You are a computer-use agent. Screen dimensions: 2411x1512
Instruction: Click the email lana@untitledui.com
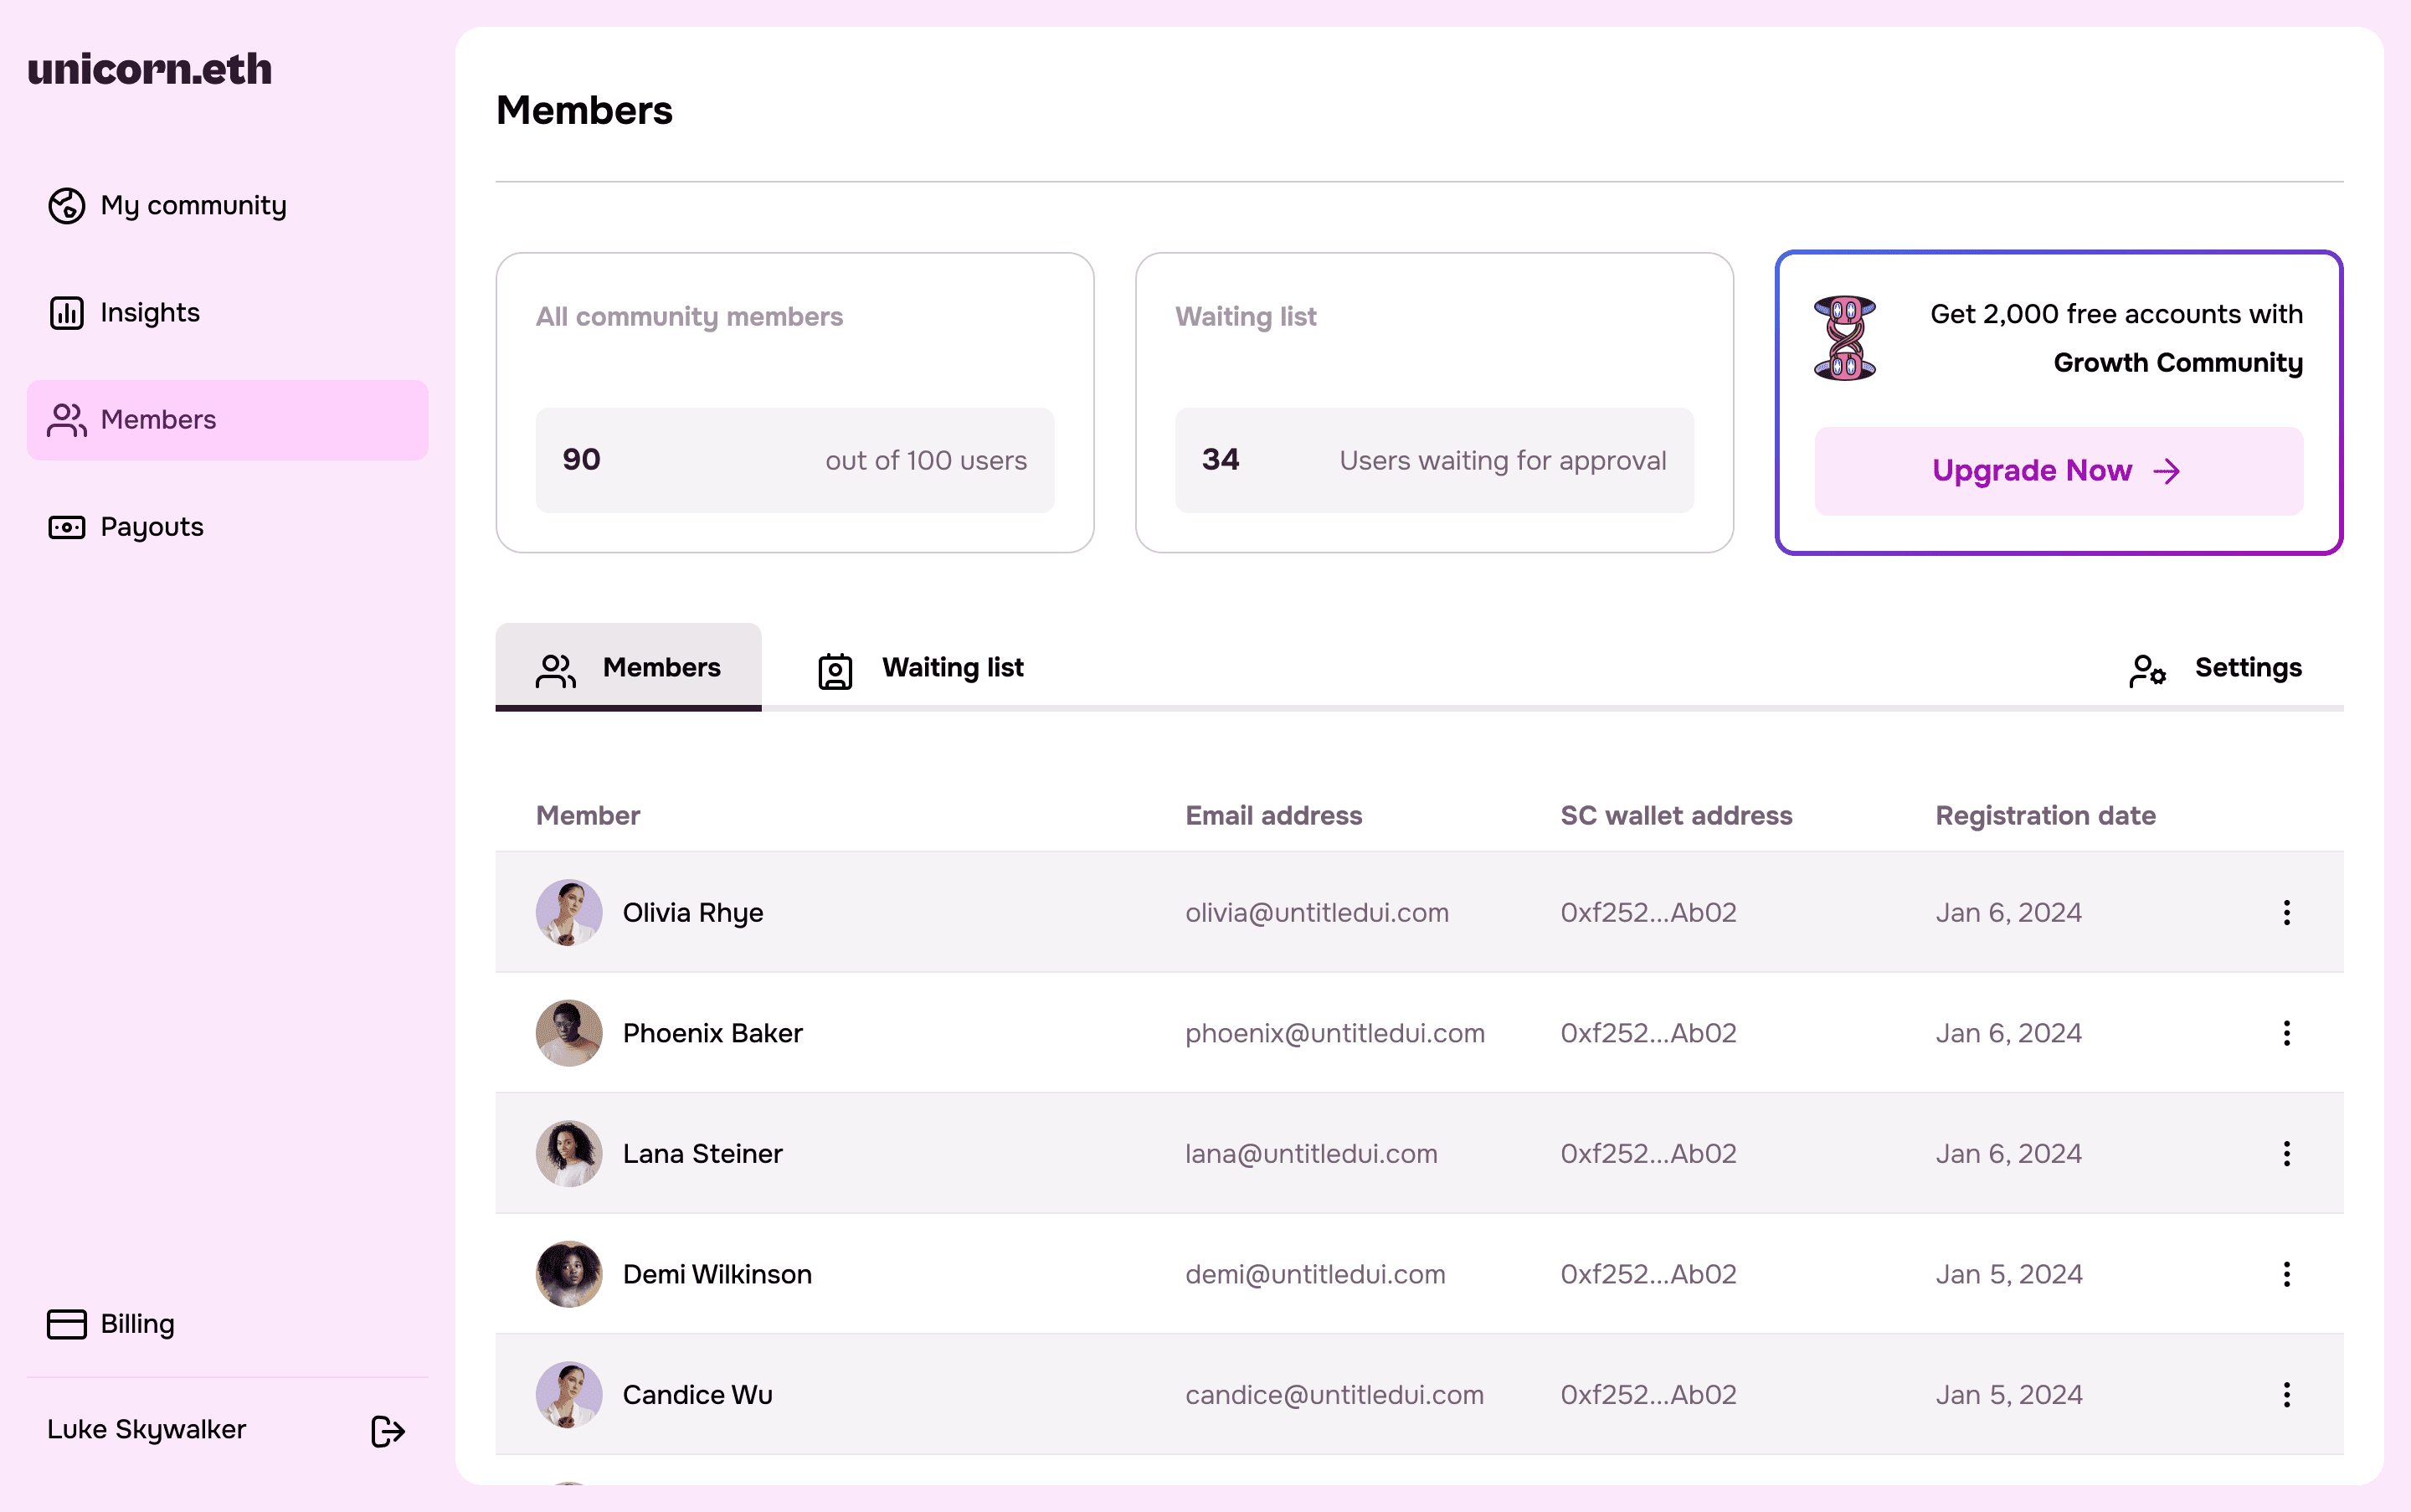click(x=1311, y=1153)
